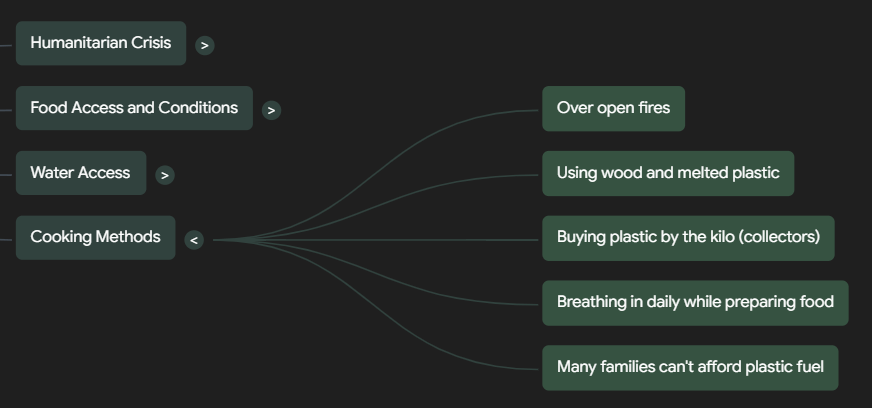
Task: Select the Food Access and Conditions node
Action: coord(134,108)
